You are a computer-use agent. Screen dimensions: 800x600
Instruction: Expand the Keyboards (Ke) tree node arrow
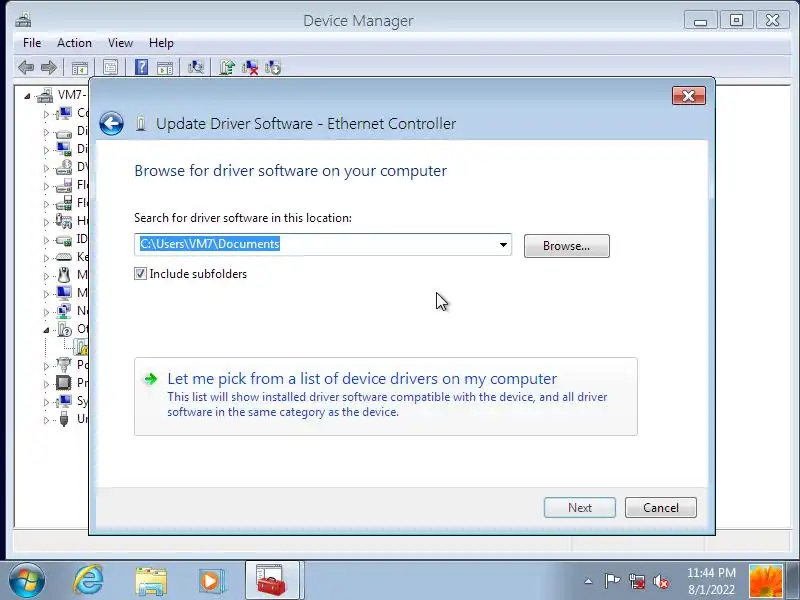pyautogui.click(x=46, y=258)
